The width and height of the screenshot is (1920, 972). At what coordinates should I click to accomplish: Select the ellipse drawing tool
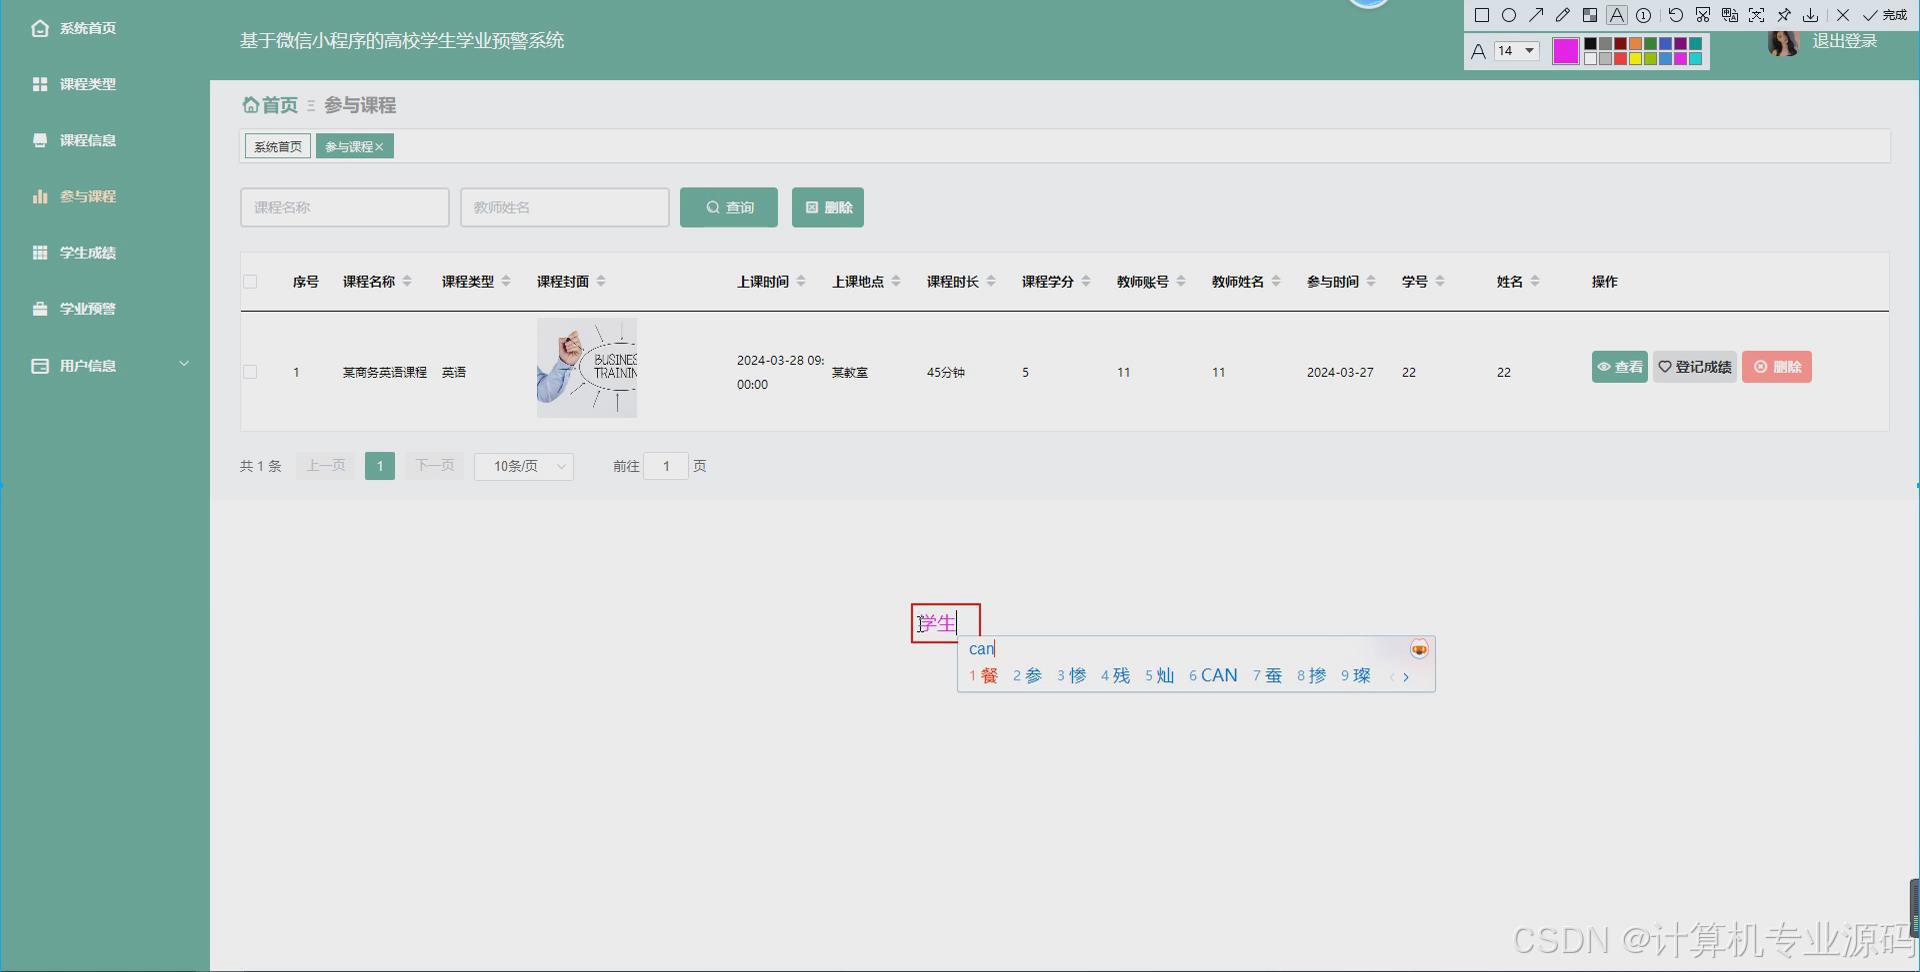coord(1510,15)
